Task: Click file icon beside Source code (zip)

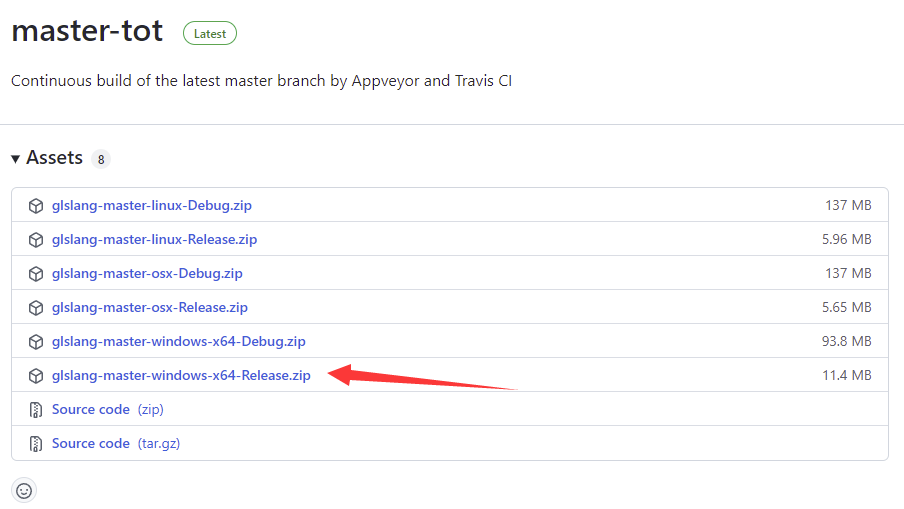Action: click(36, 410)
